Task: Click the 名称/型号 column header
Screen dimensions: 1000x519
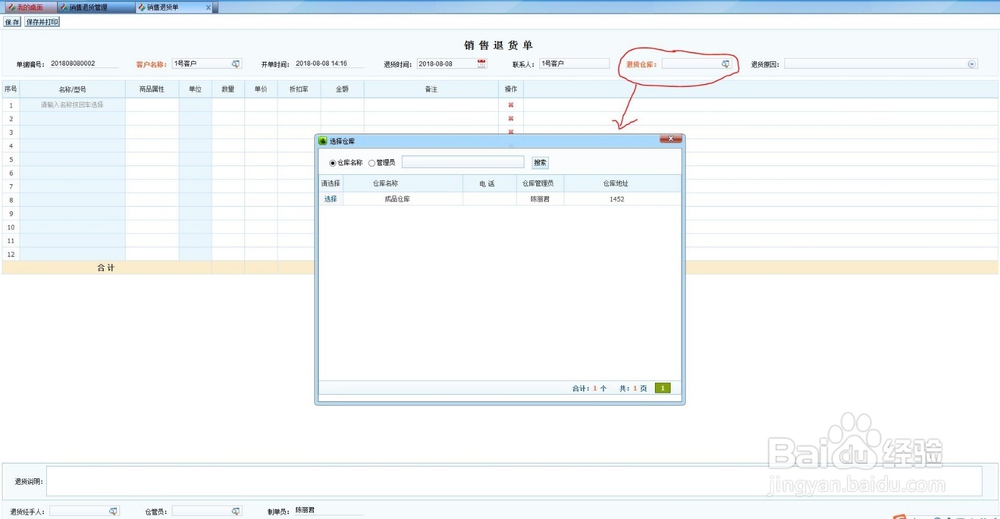Action: [x=72, y=89]
